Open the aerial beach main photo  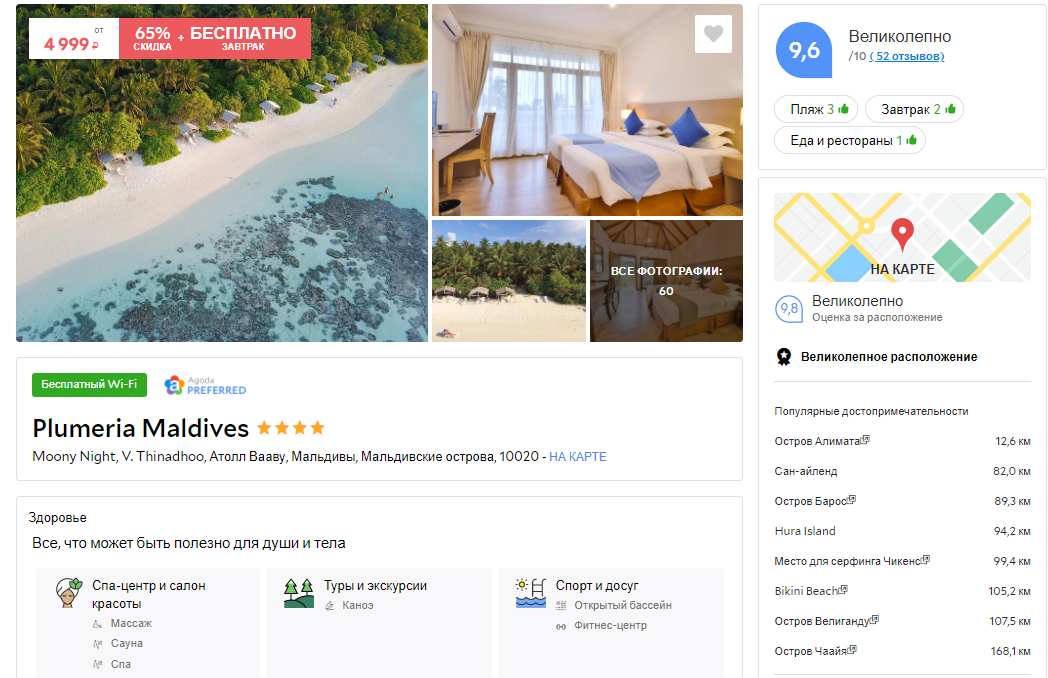coord(222,173)
